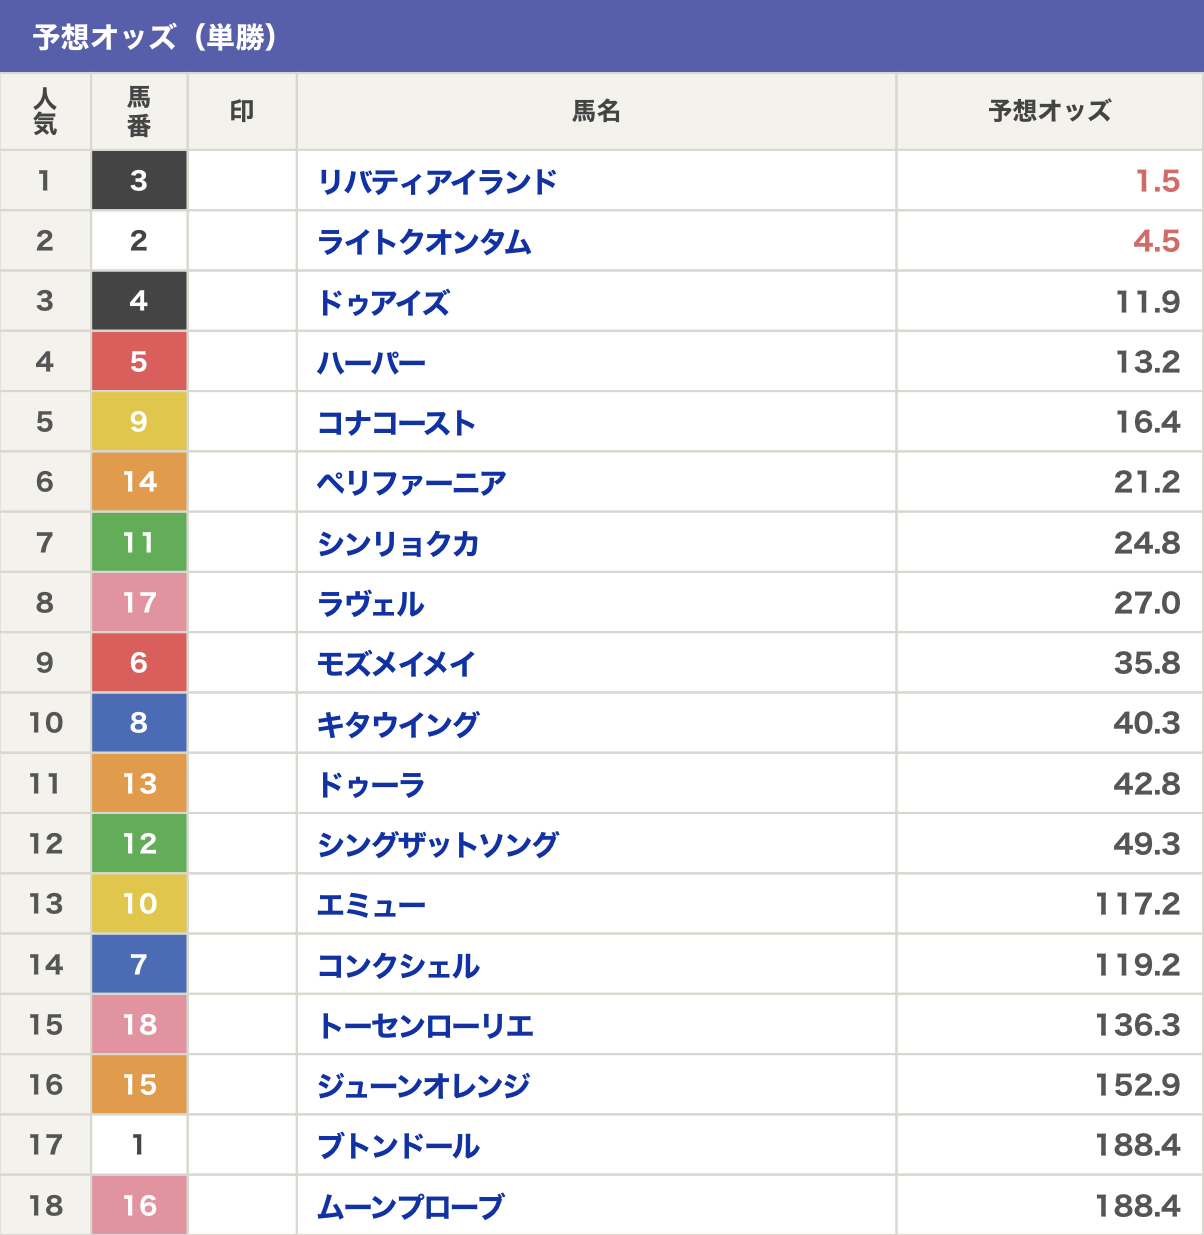Click the 予想オッズ column header
Screen dimensions: 1204x1235
click(x=1049, y=111)
